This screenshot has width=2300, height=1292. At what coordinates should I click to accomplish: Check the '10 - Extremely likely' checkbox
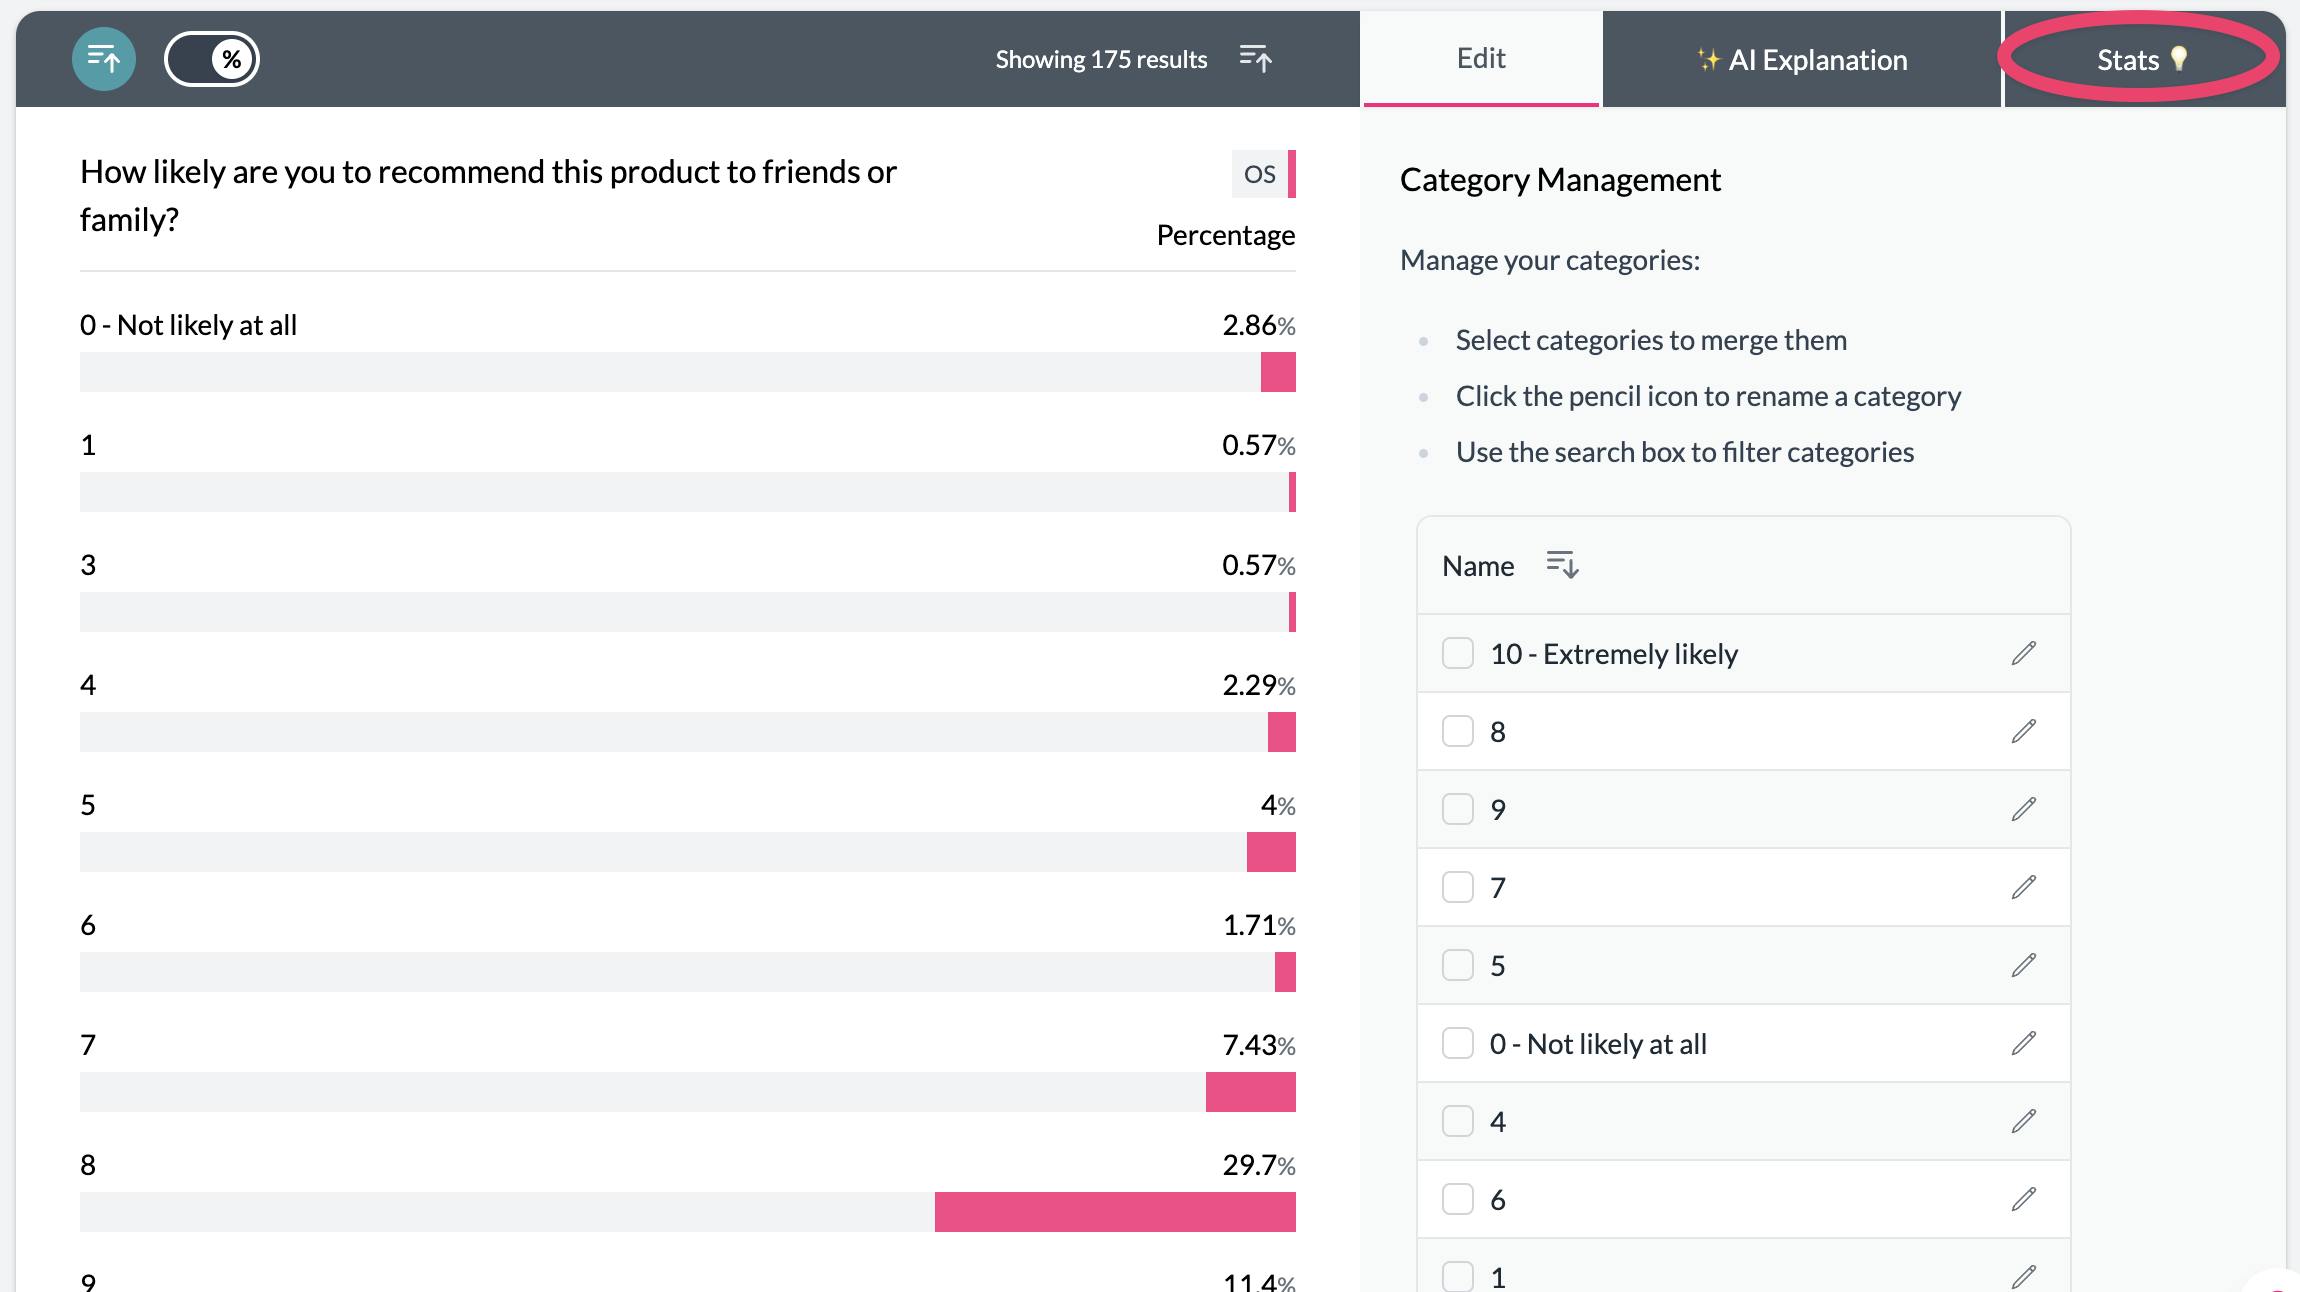tap(1458, 653)
